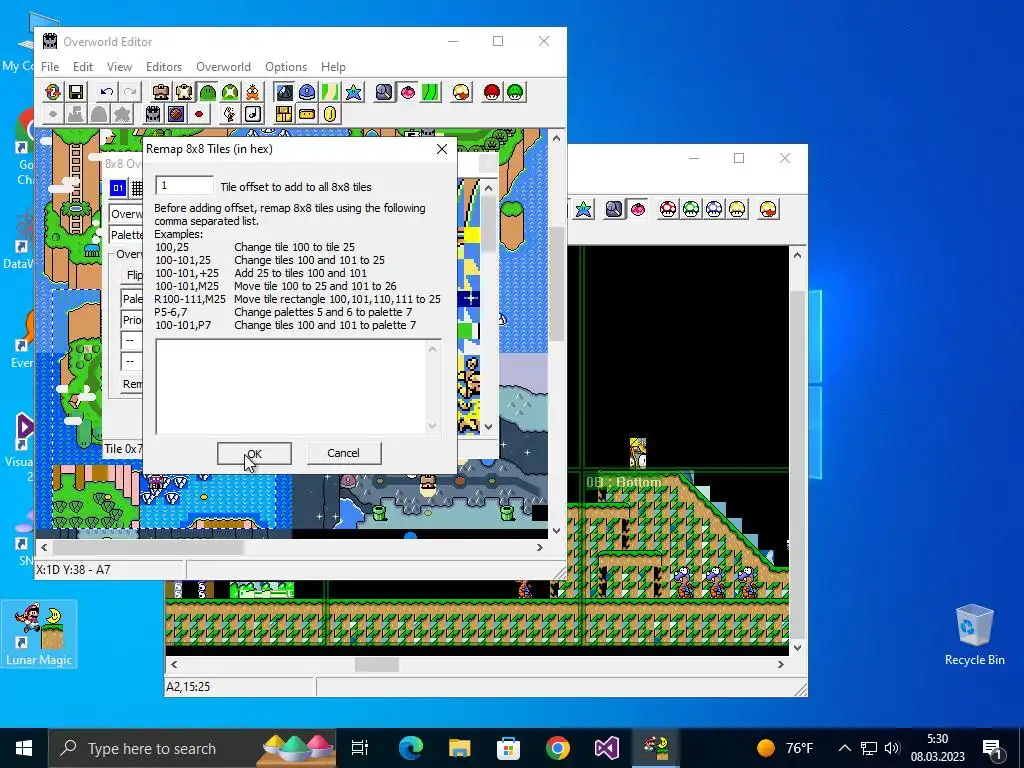1024x768 pixels.
Task: Click the 8x8 tile palette scroll-down arrow
Action: 488,426
